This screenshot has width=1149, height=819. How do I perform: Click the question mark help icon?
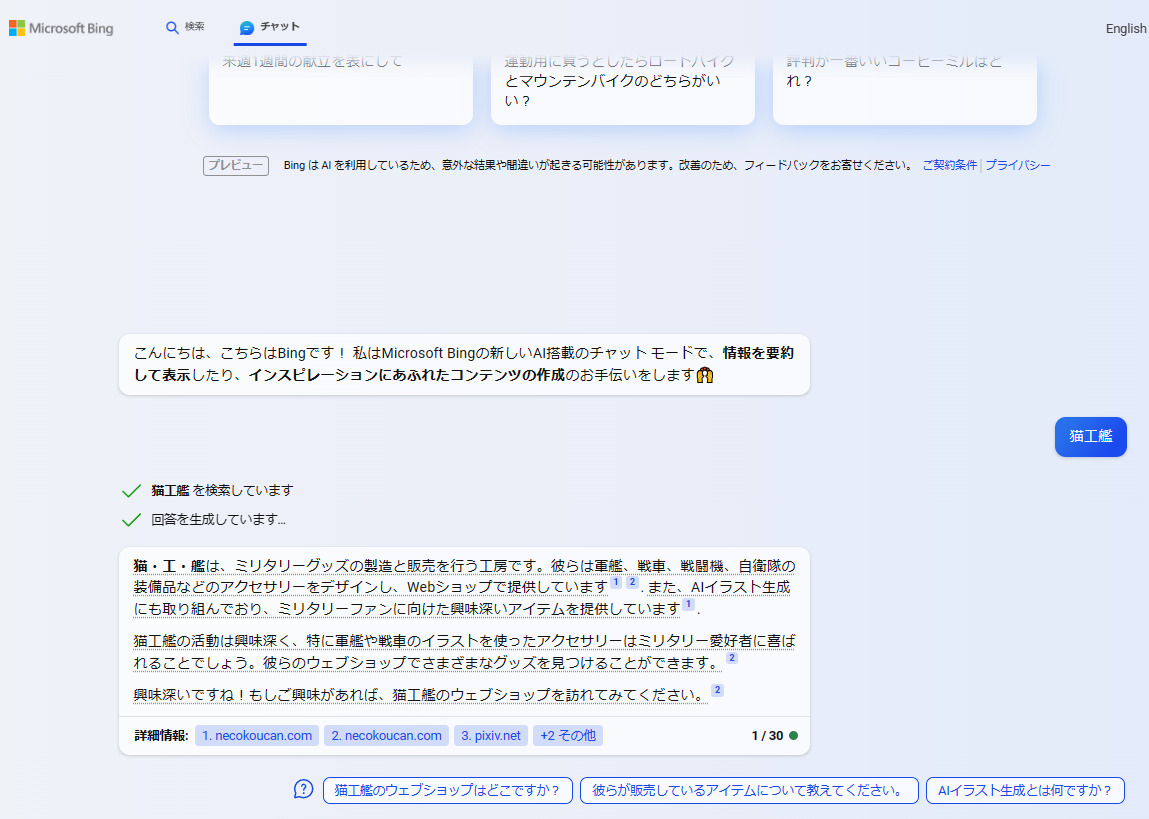[303, 789]
